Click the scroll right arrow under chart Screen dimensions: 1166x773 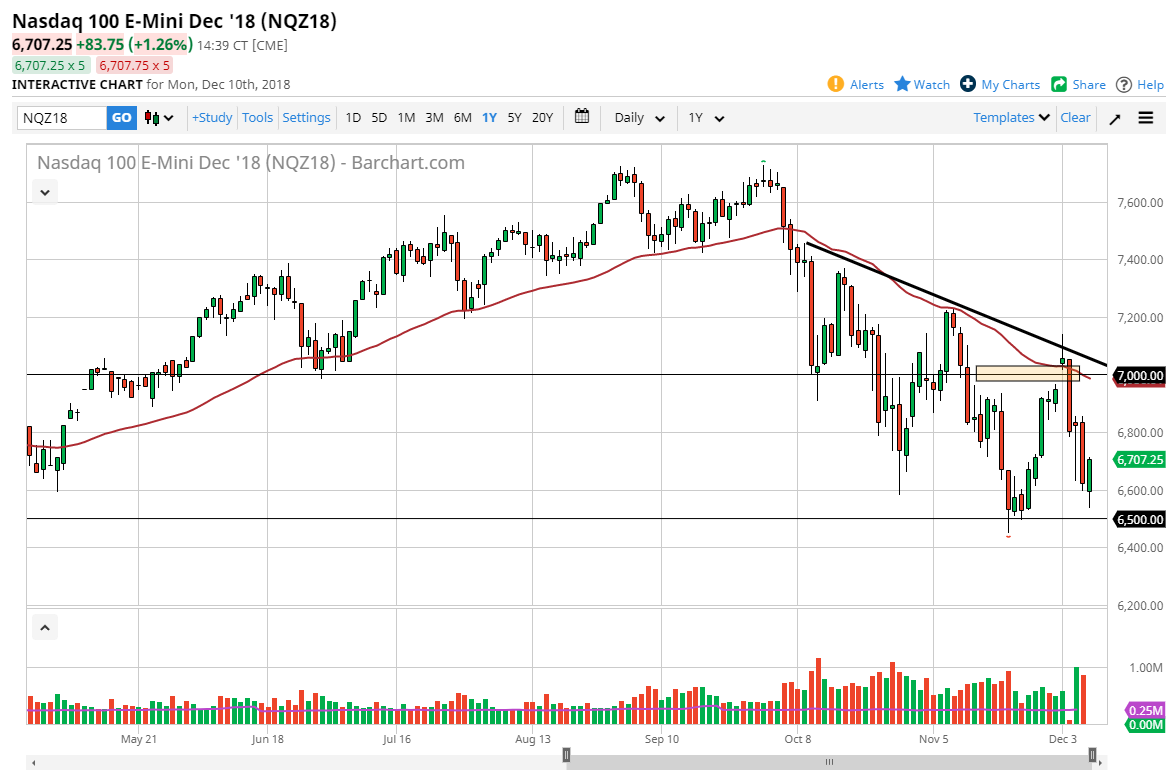point(1101,763)
